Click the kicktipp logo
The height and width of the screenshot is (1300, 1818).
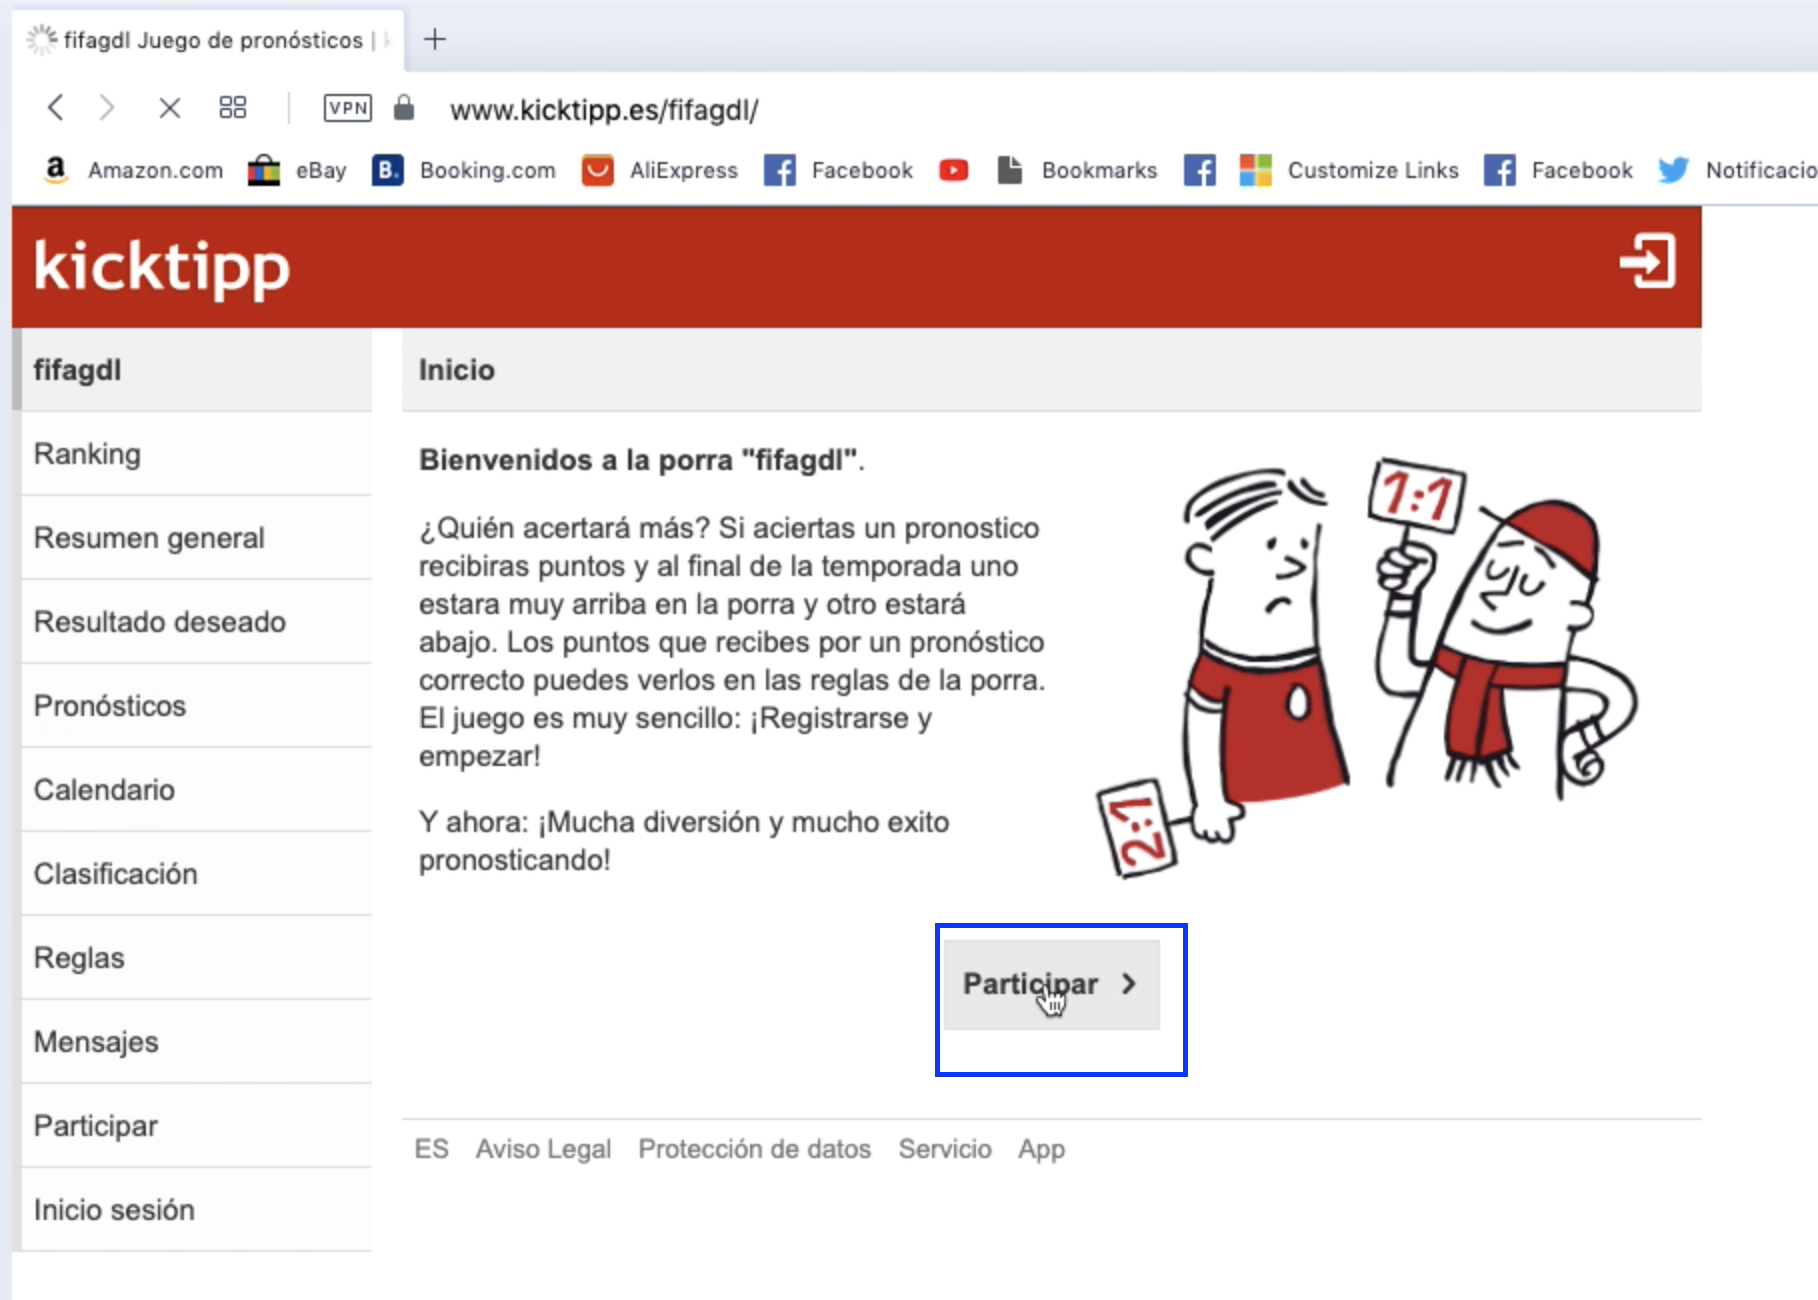point(162,267)
